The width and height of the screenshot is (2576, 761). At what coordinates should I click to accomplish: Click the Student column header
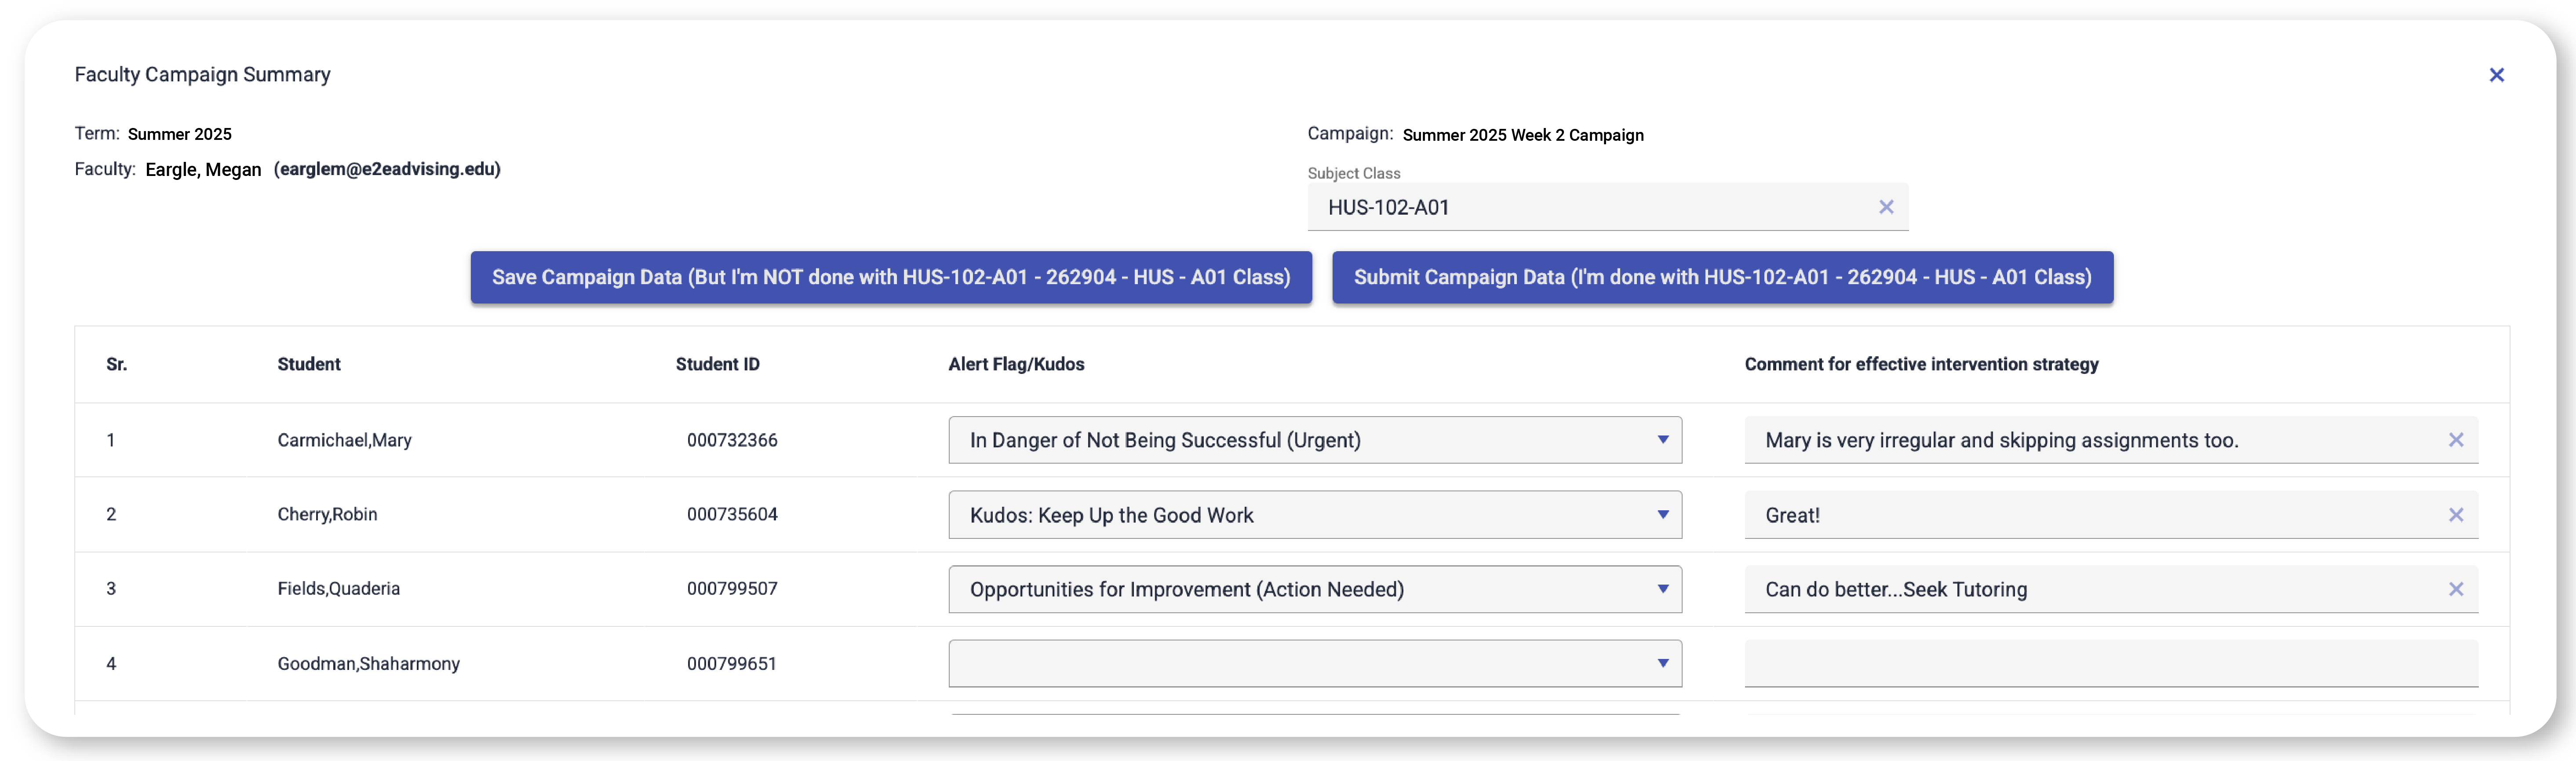coord(309,364)
